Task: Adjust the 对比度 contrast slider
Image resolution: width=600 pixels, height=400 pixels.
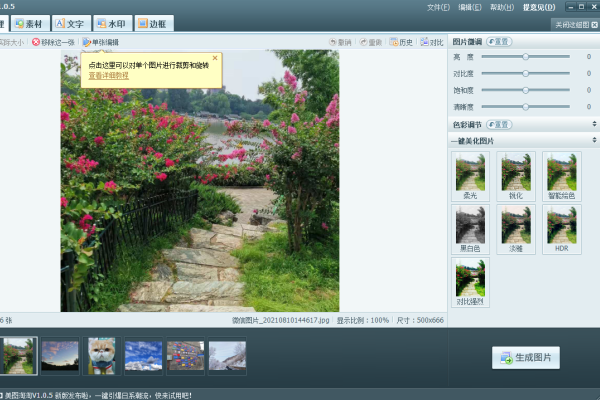Action: 526,73
